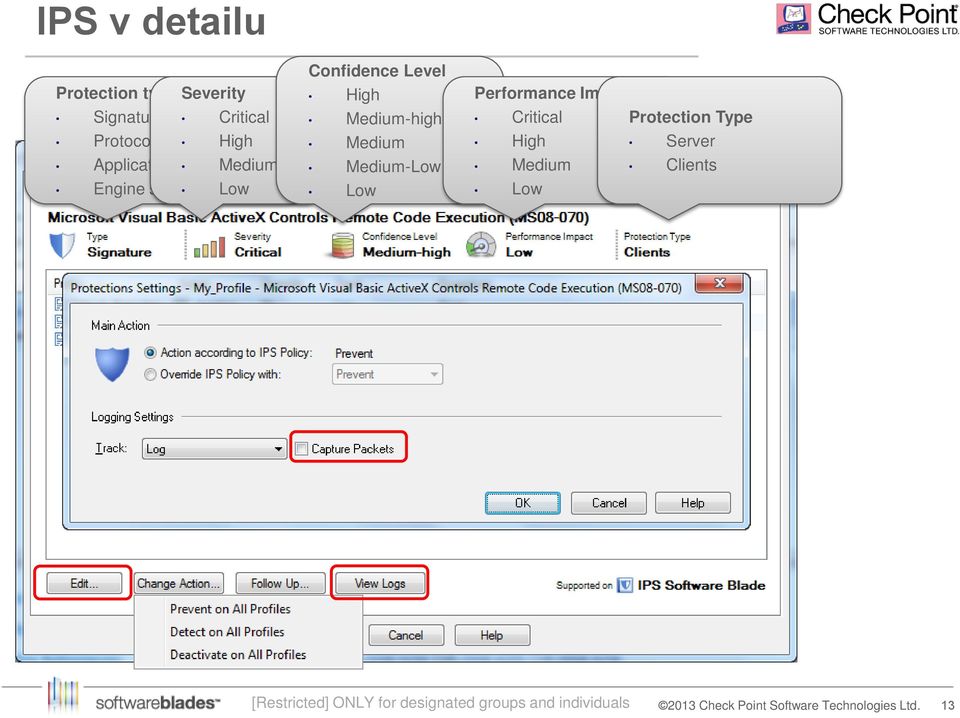Confirm with OK in Protections Settings dialog
Image resolution: width=960 pixels, height=718 pixels.
pos(522,503)
